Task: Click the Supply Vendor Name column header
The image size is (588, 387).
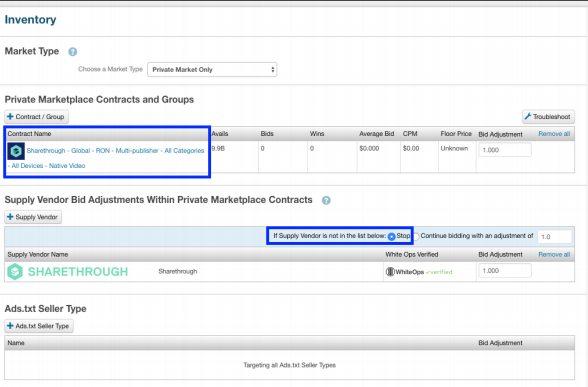Action: pyautogui.click(x=38, y=255)
